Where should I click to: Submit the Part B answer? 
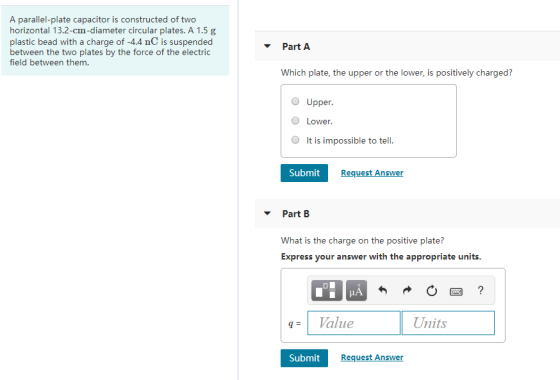pyautogui.click(x=304, y=358)
